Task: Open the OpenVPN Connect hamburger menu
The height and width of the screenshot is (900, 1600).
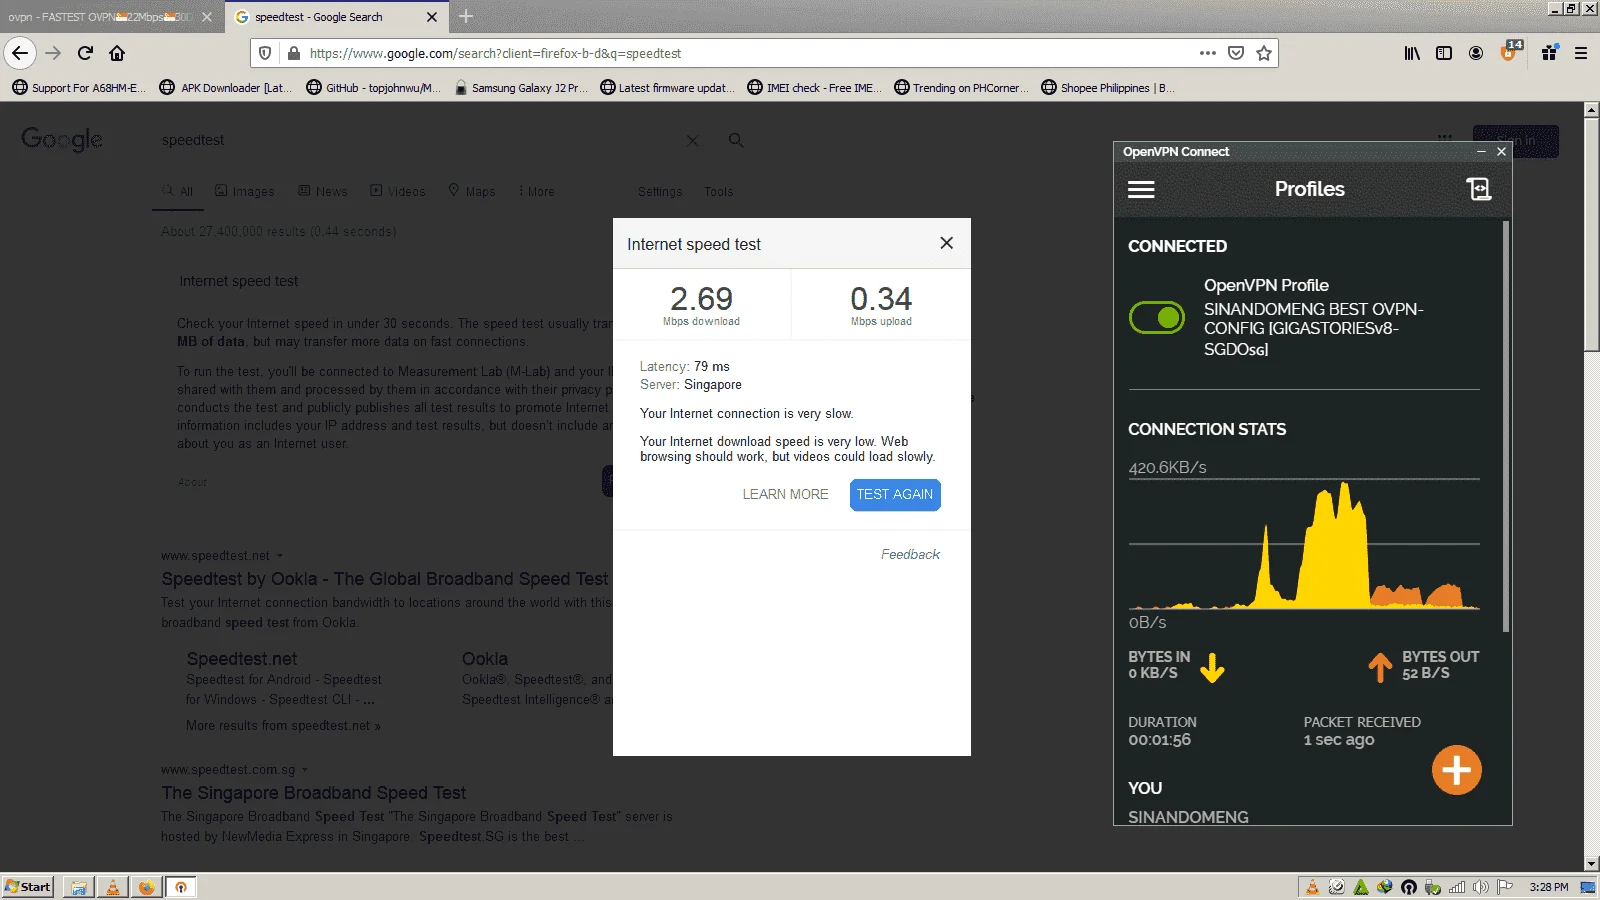Action: click(1141, 189)
